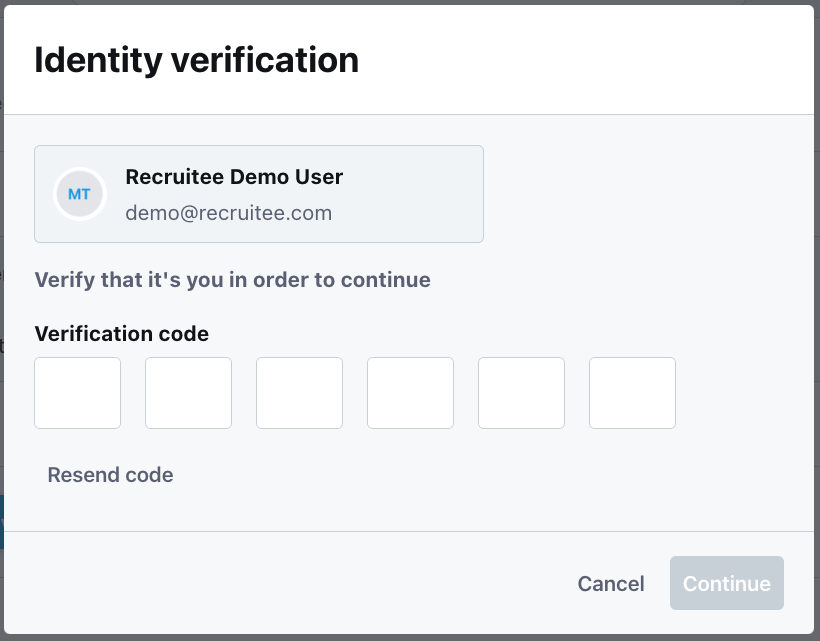
Task: Click the "Verify that it's you" instruction text
Action: coord(232,280)
